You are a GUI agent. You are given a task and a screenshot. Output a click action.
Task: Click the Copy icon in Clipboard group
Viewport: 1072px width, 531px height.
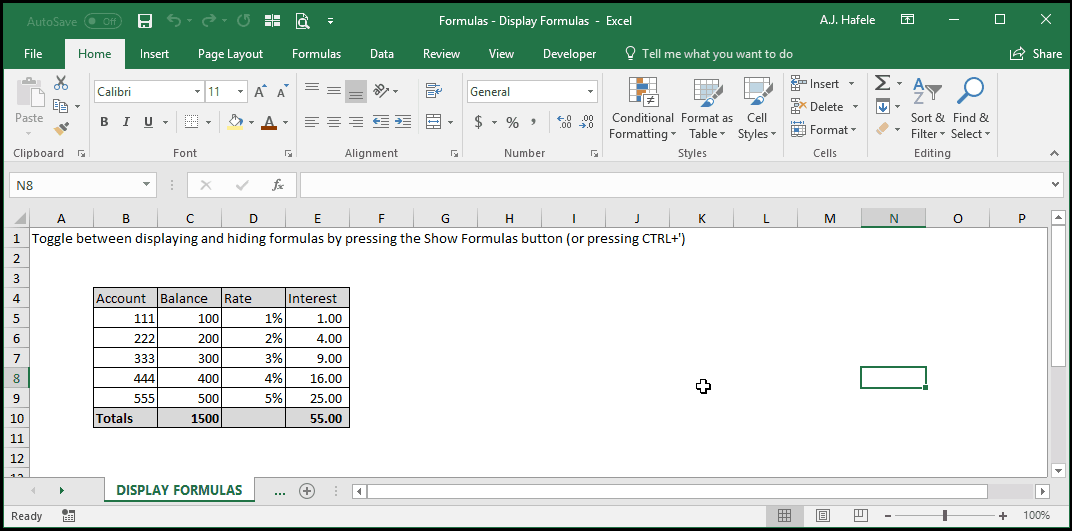pyautogui.click(x=61, y=106)
